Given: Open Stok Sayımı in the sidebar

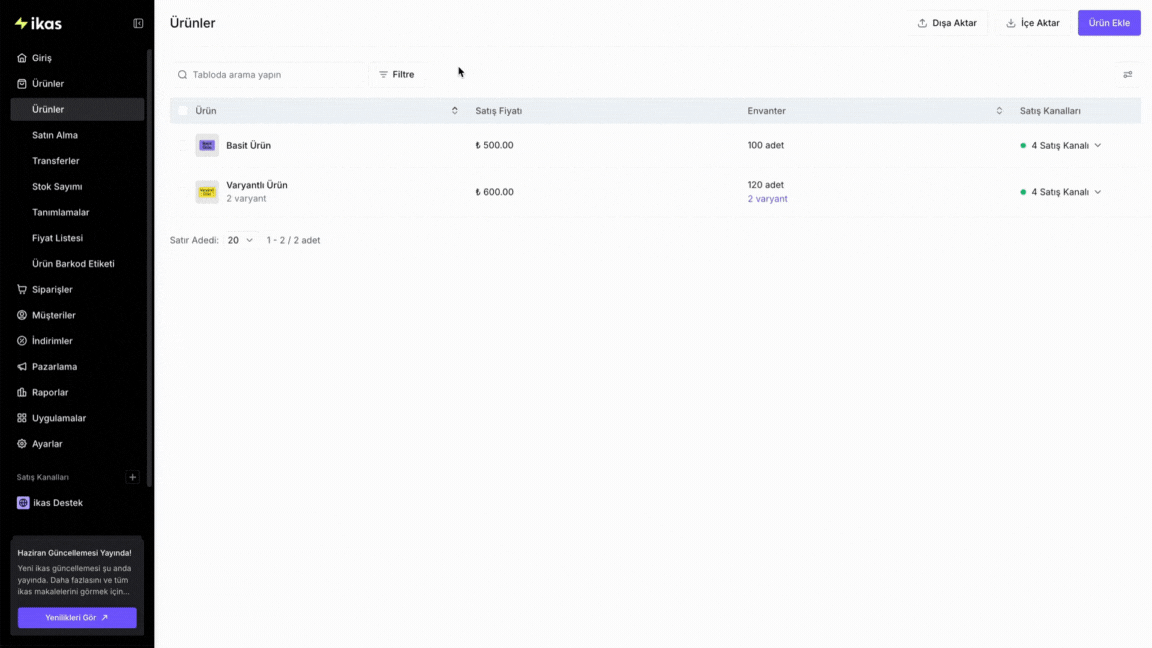Looking at the screenshot, I should pos(57,187).
